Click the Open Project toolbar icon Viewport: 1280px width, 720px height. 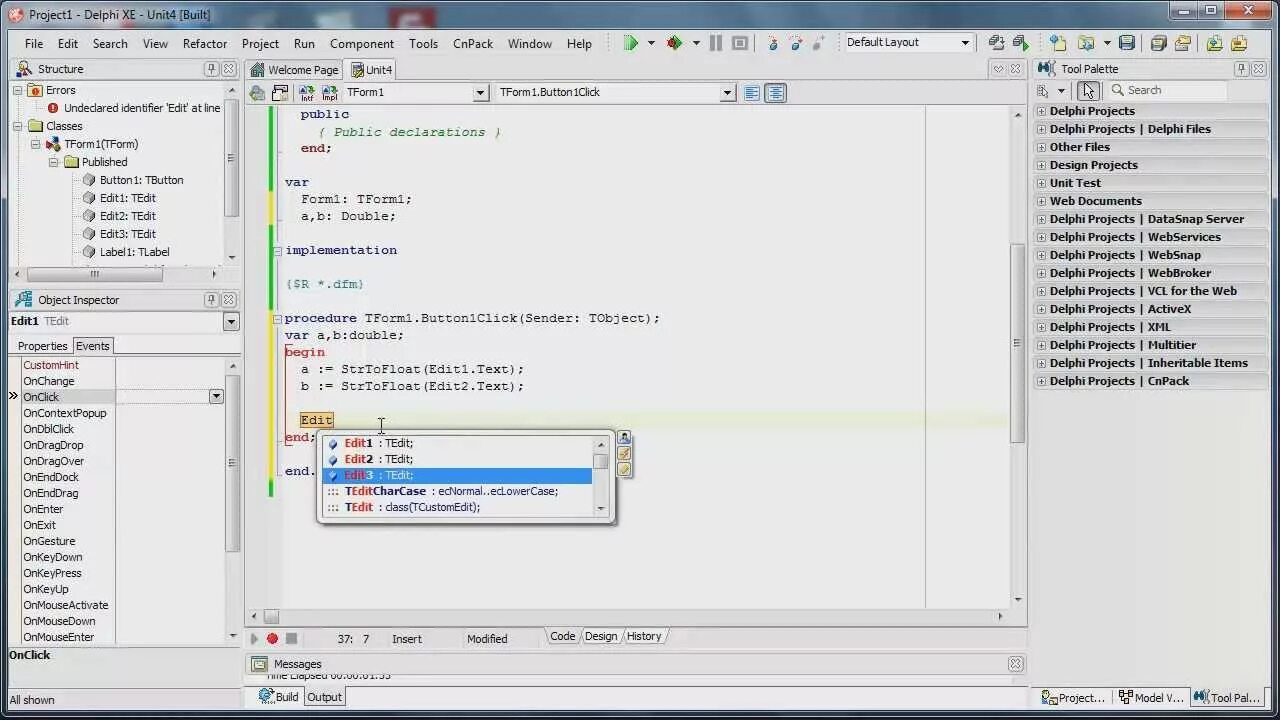click(1183, 43)
